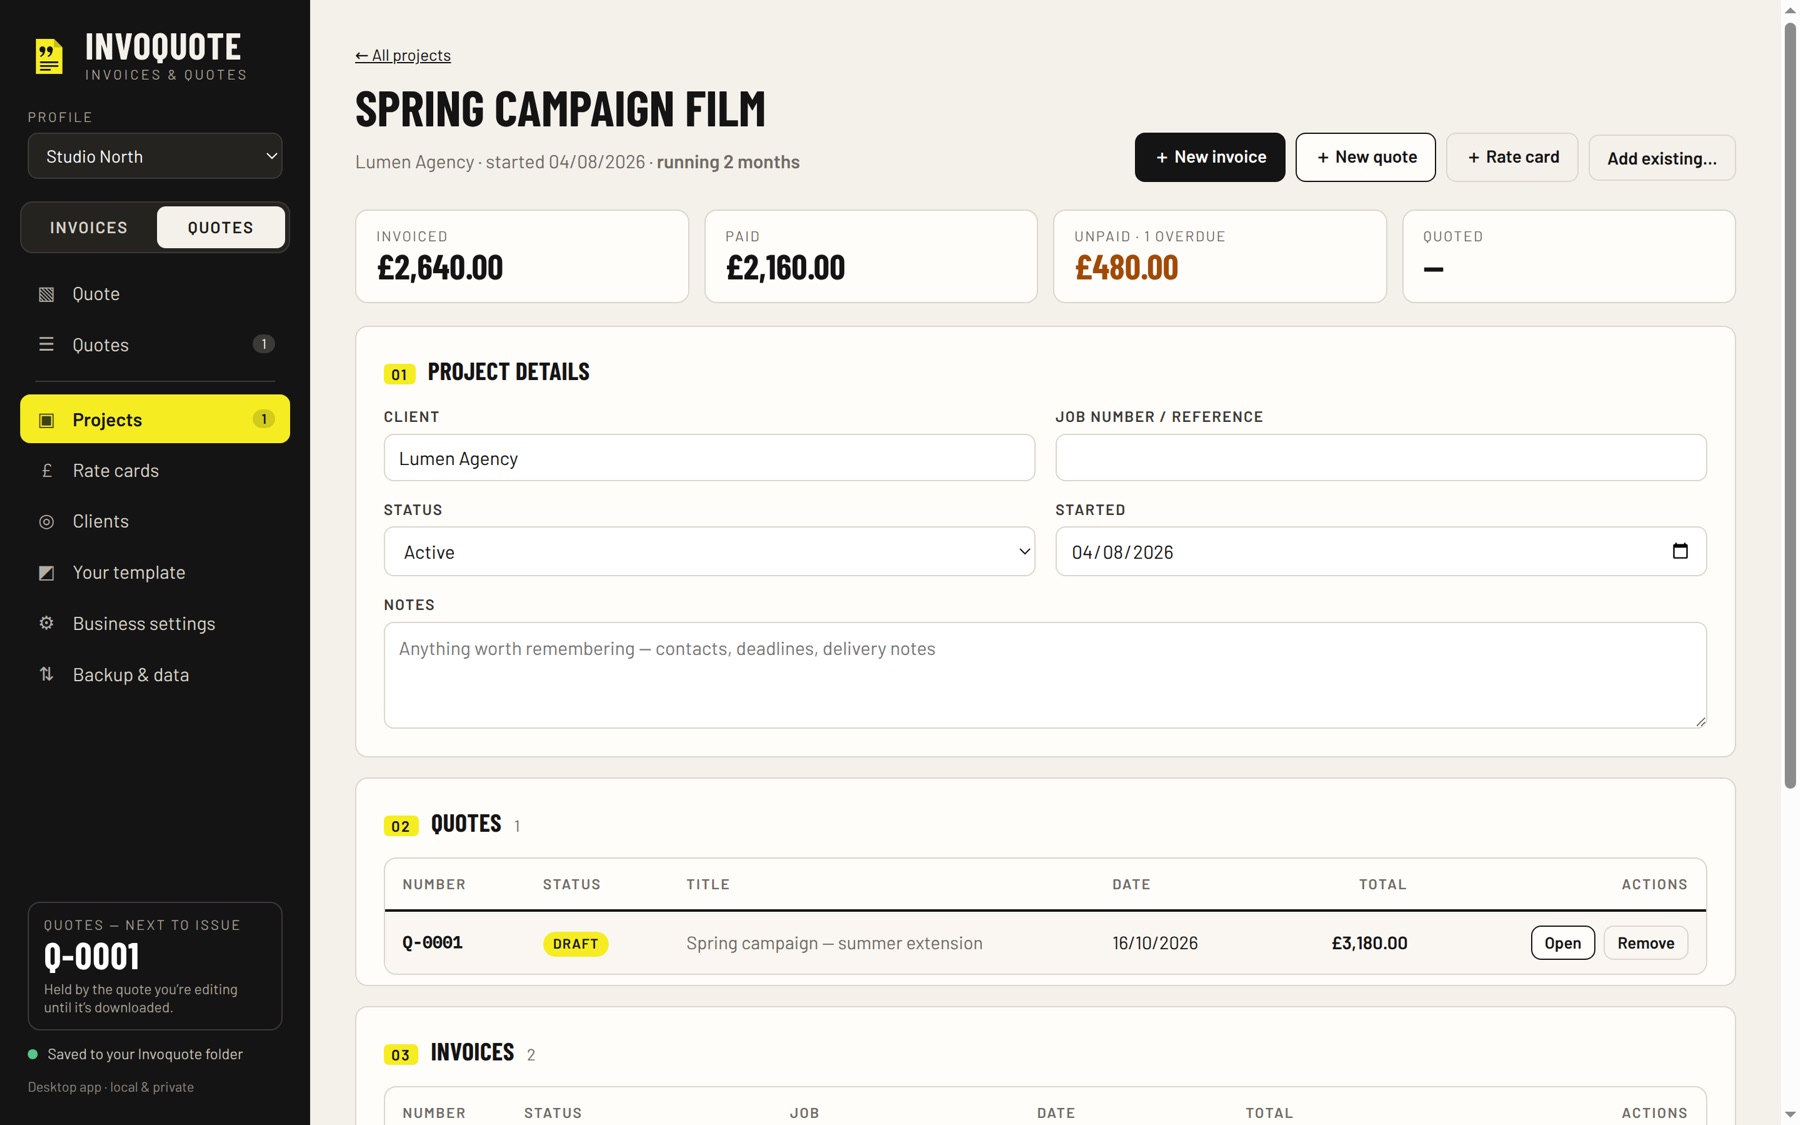Click the Backup & data arrows icon
Screen dimensions: 1800x1125
click(x=46, y=674)
